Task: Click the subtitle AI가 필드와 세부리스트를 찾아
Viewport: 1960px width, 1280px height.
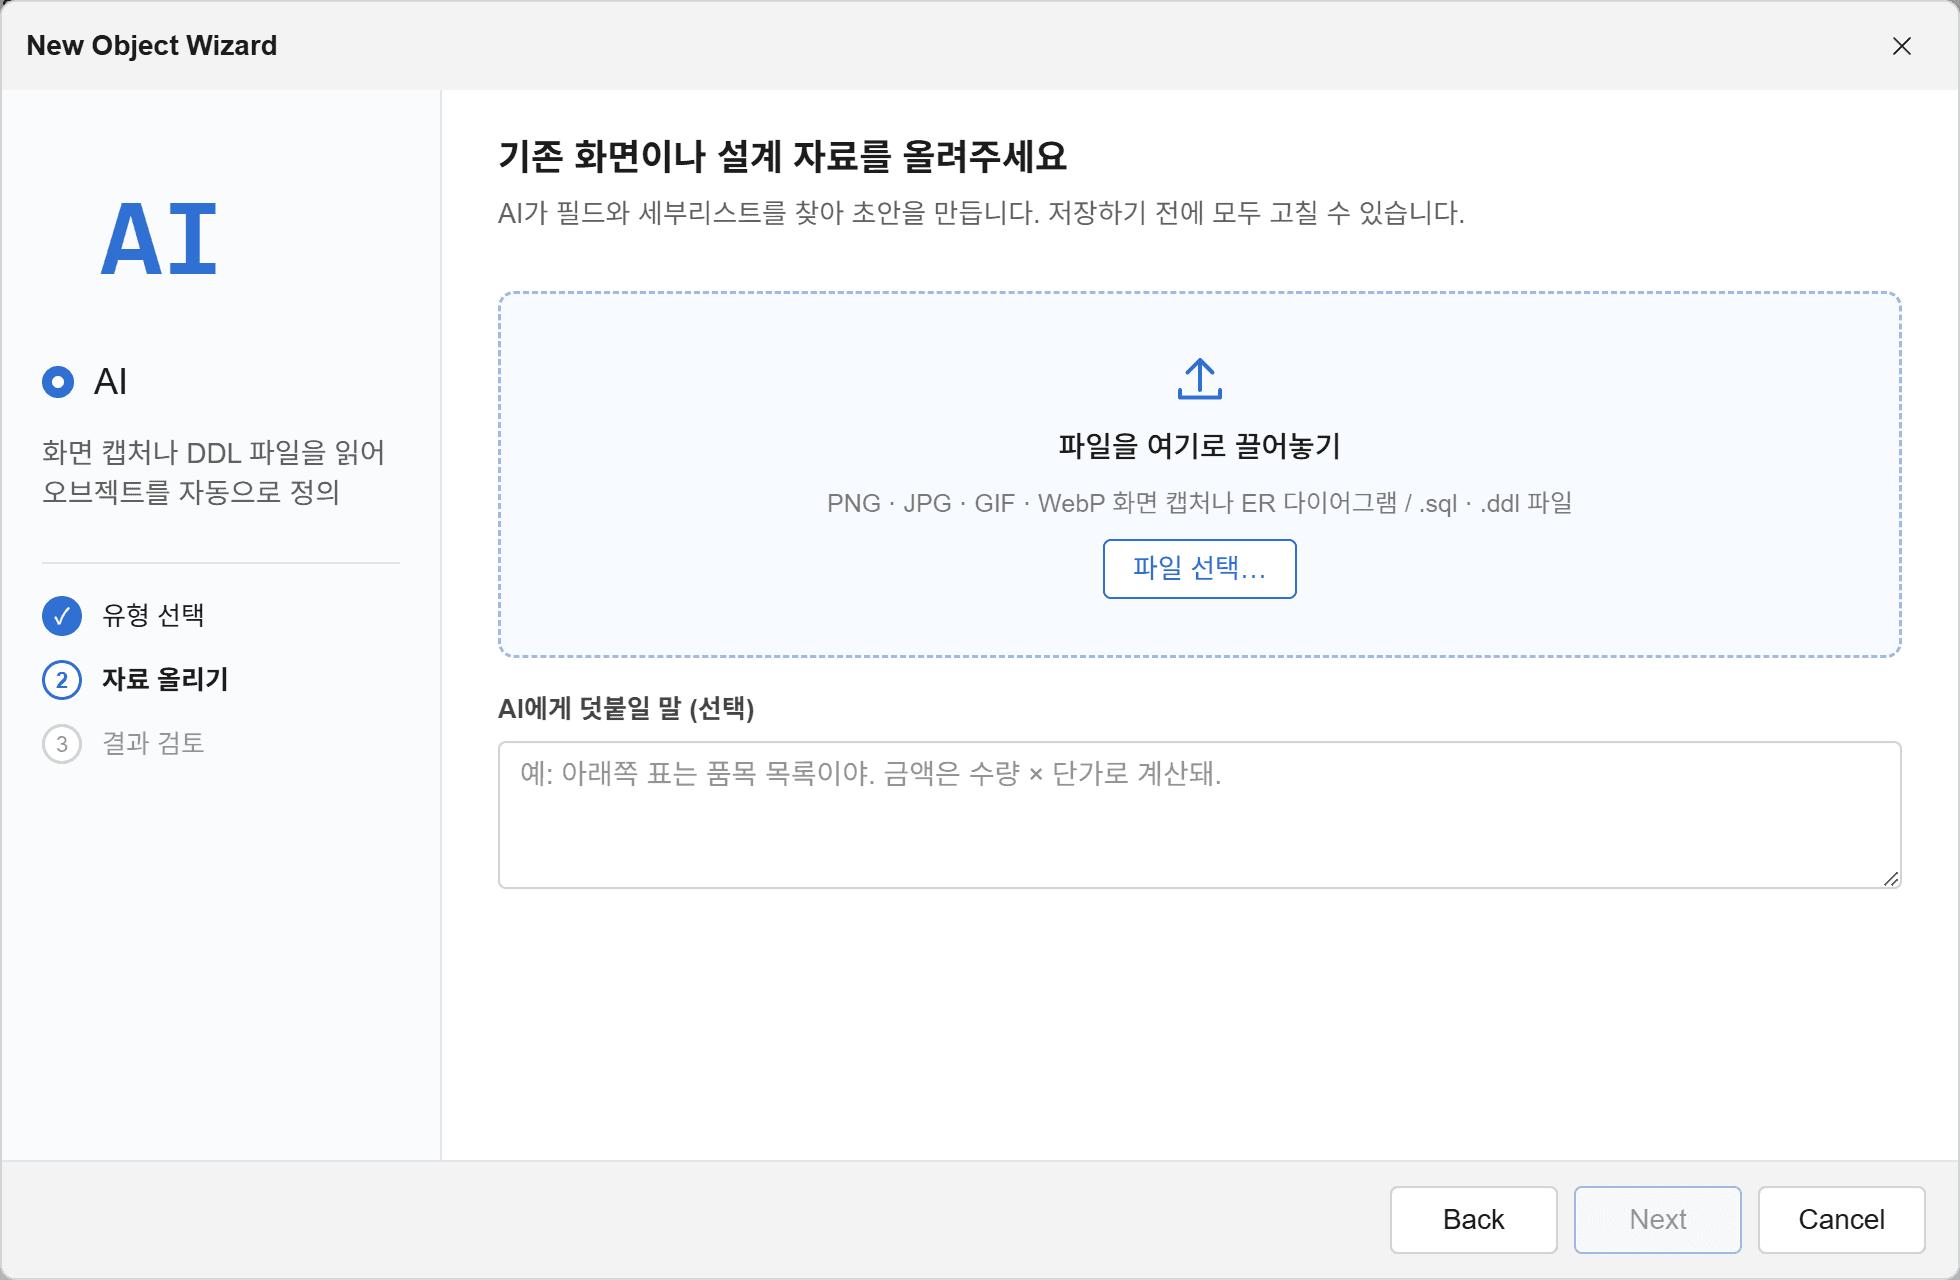Action: [x=981, y=213]
